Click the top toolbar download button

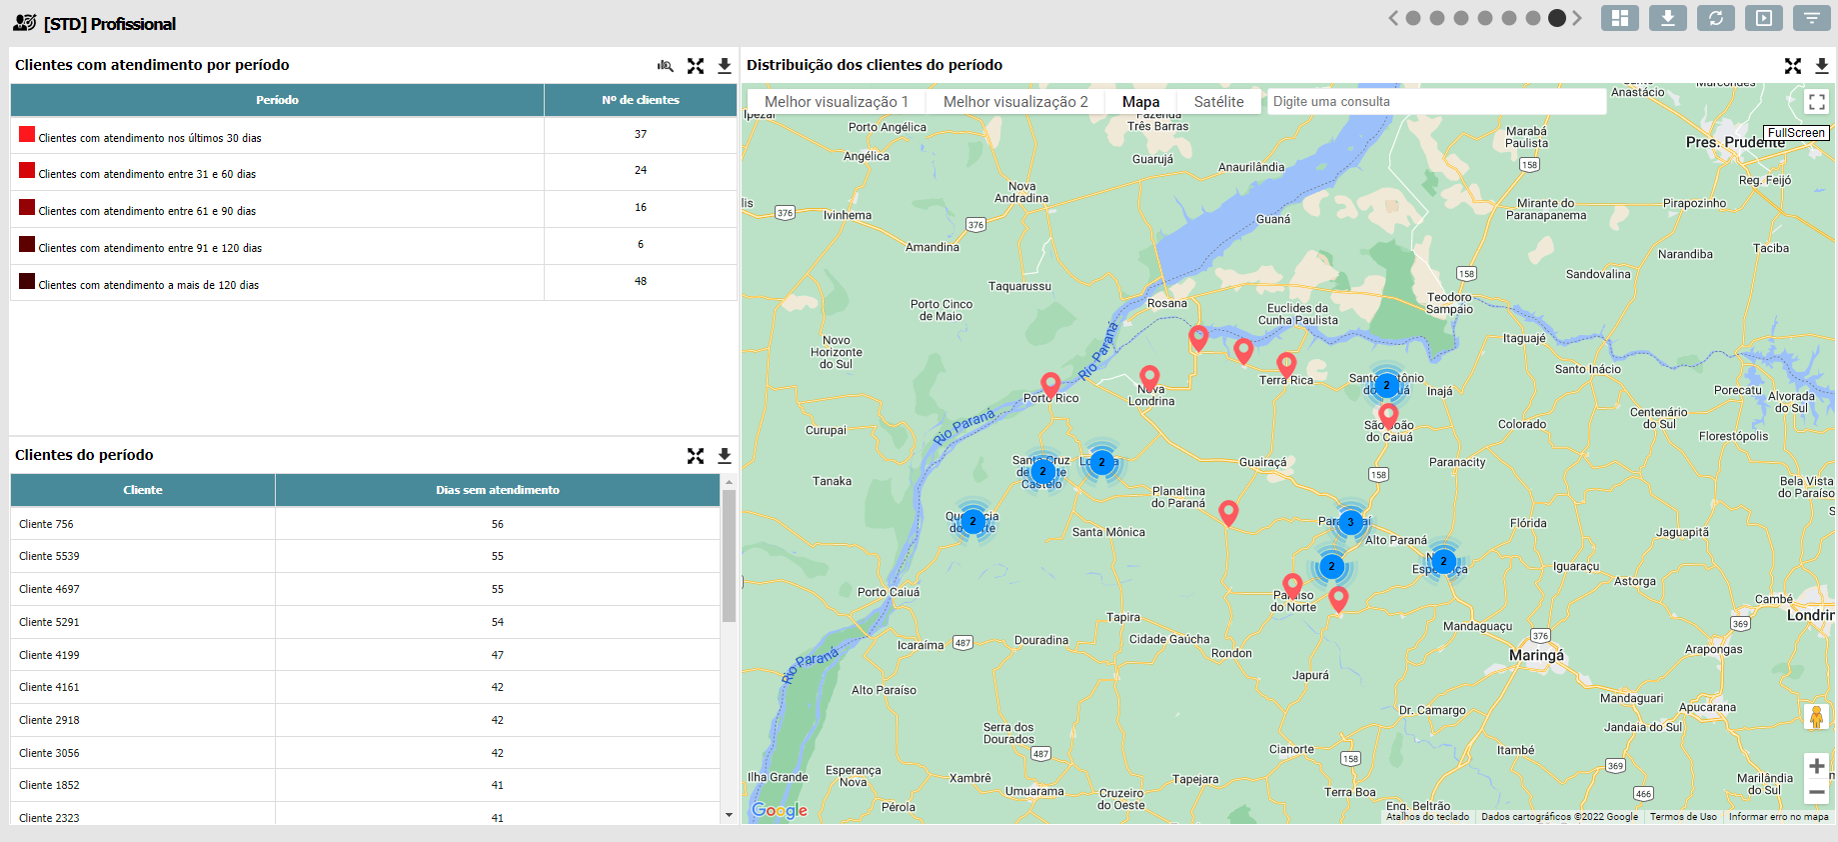[1667, 18]
